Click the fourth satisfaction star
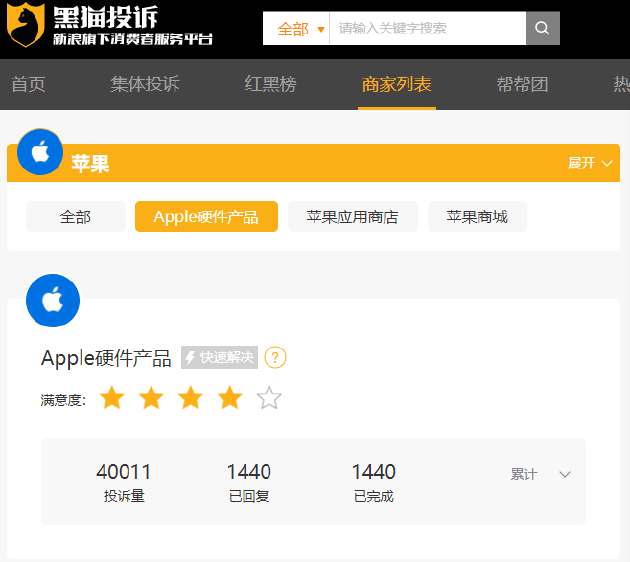This screenshot has width=630, height=562. pyautogui.click(x=230, y=398)
